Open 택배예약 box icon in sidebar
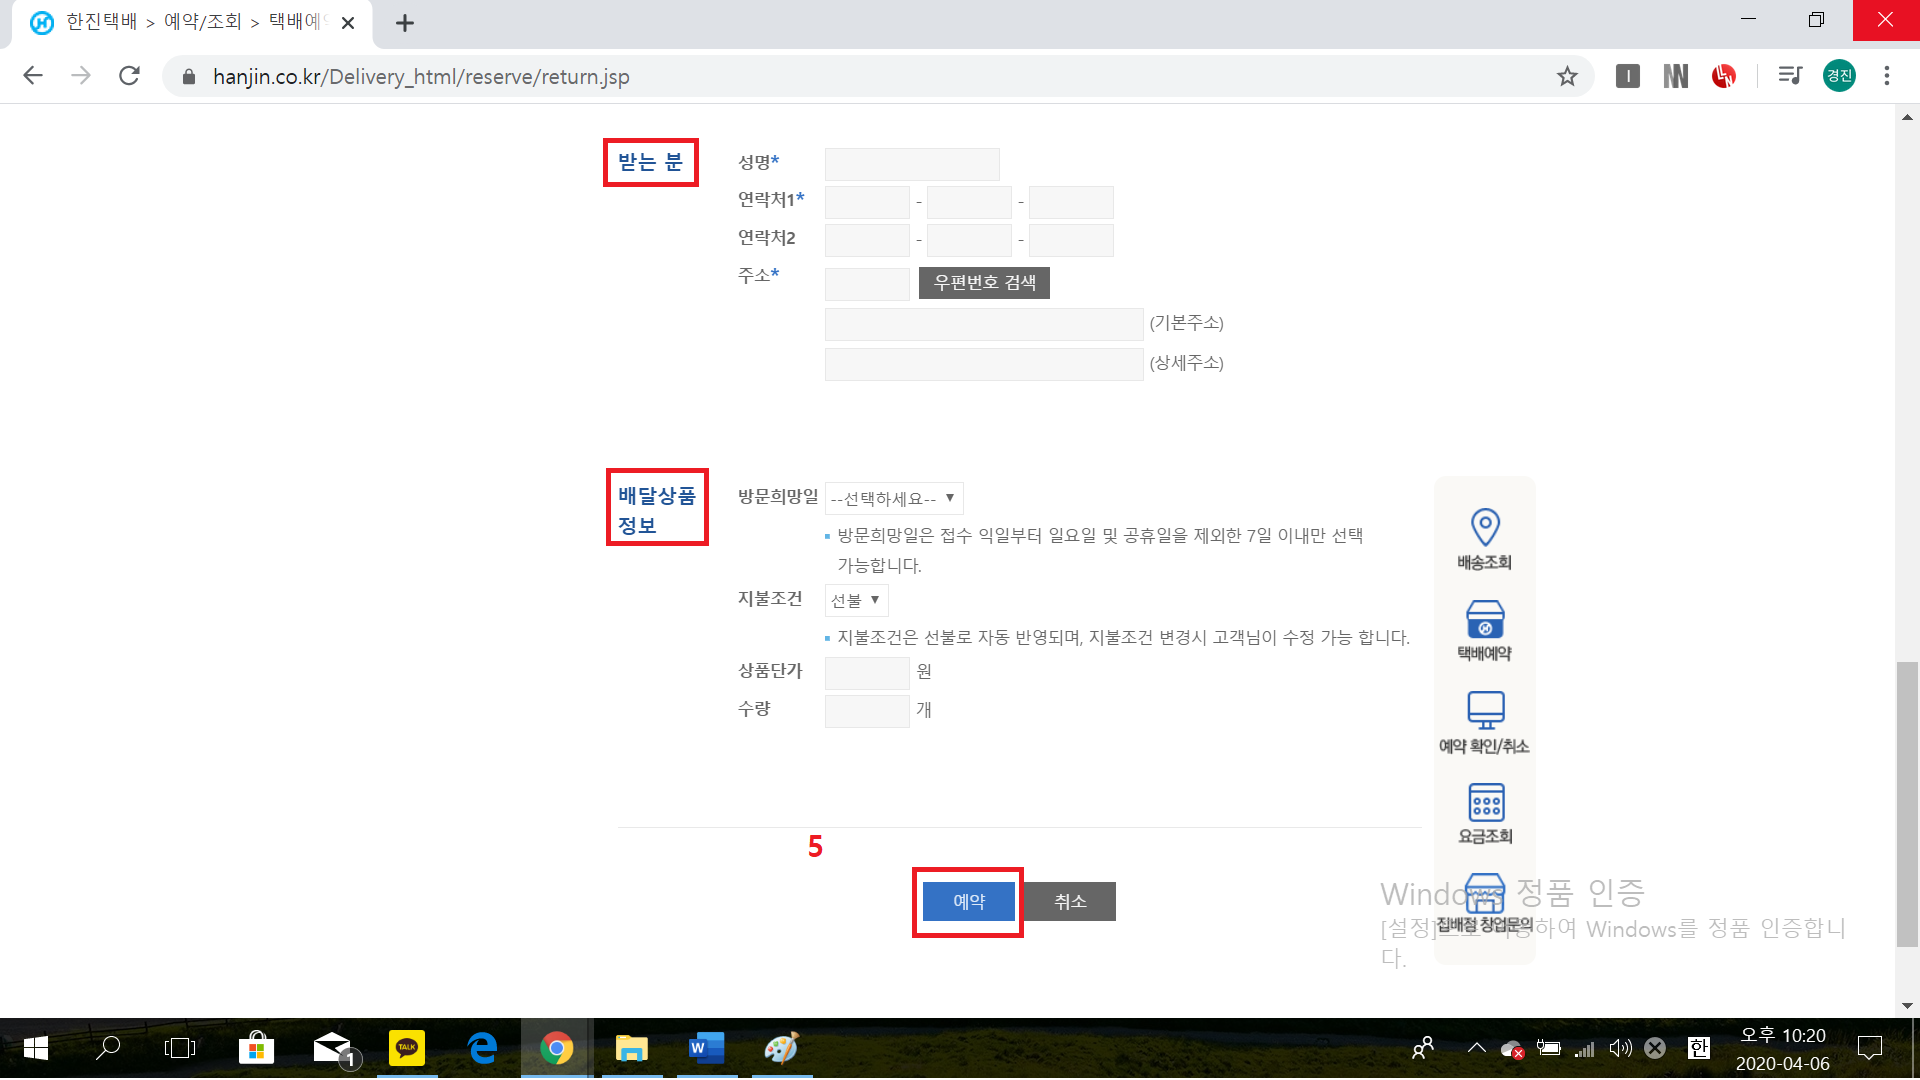 coord(1485,620)
